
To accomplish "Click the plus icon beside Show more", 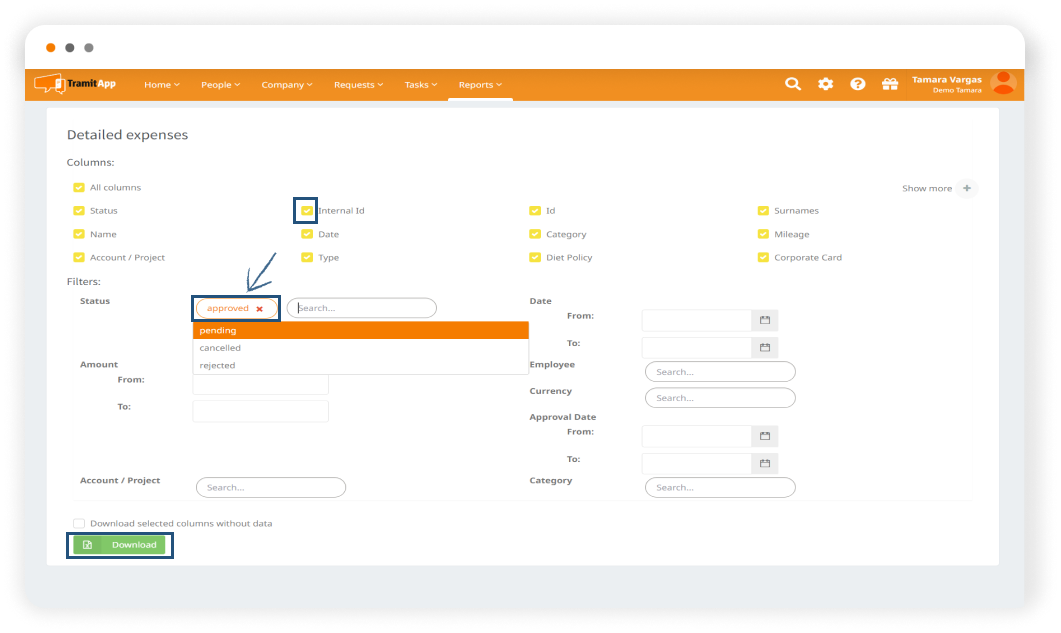I will point(966,188).
